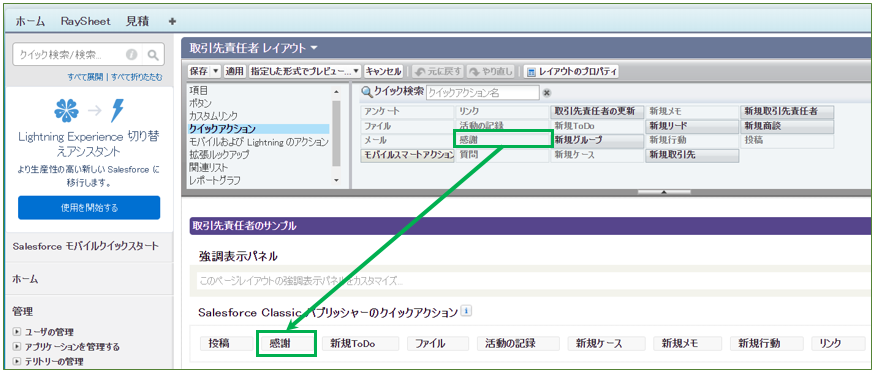
Task: Select 質問 palette item
Action: point(502,155)
